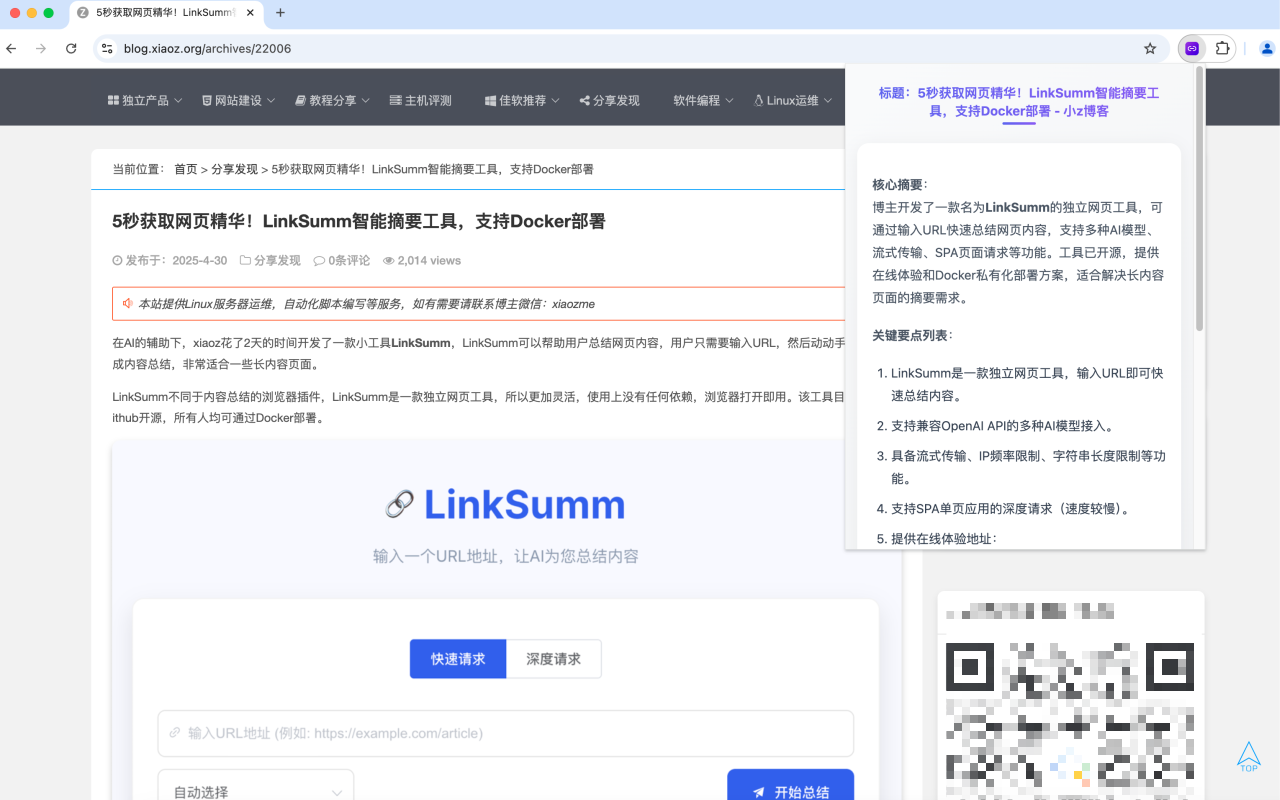Click the page address bar
Image resolution: width=1280 pixels, height=800 pixels.
(x=630, y=48)
